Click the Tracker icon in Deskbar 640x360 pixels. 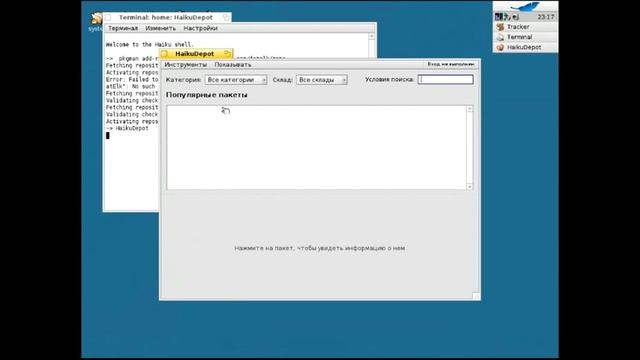[500, 27]
